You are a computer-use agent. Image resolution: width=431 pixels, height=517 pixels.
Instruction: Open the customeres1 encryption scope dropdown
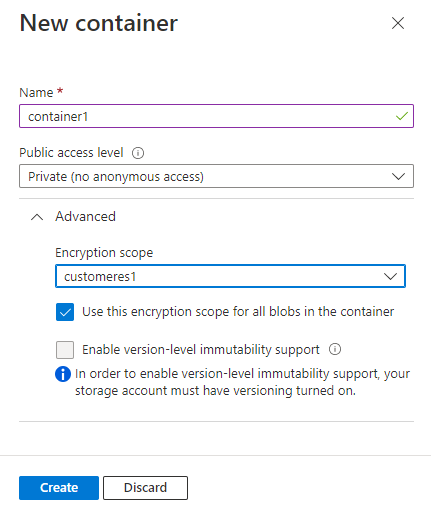pos(230,276)
